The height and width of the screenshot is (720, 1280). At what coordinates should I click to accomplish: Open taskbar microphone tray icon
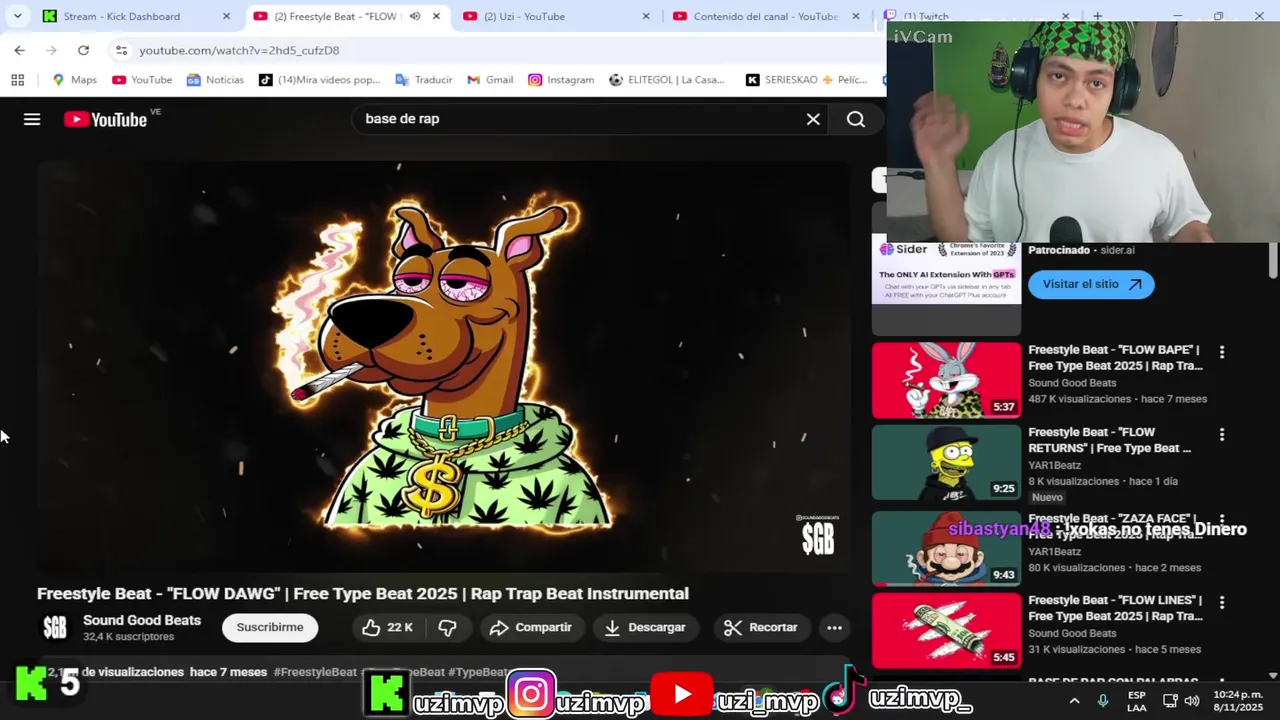[x=1103, y=701]
